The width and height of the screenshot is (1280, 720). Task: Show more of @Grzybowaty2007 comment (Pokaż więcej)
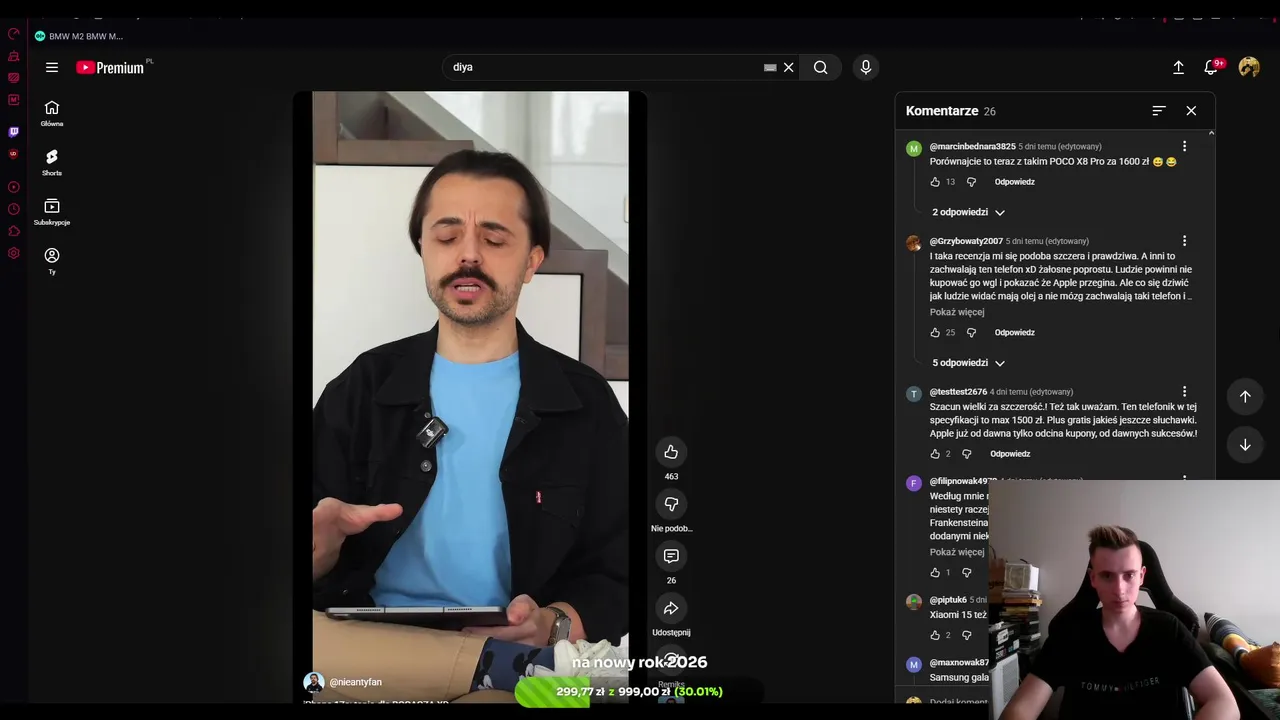(x=957, y=312)
